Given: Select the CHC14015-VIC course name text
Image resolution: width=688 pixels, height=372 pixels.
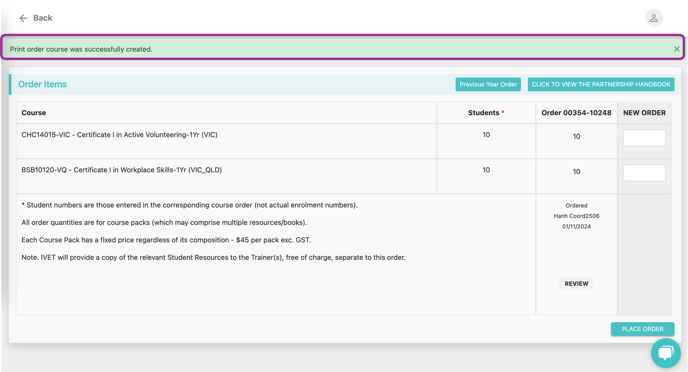Looking at the screenshot, I should coord(119,135).
